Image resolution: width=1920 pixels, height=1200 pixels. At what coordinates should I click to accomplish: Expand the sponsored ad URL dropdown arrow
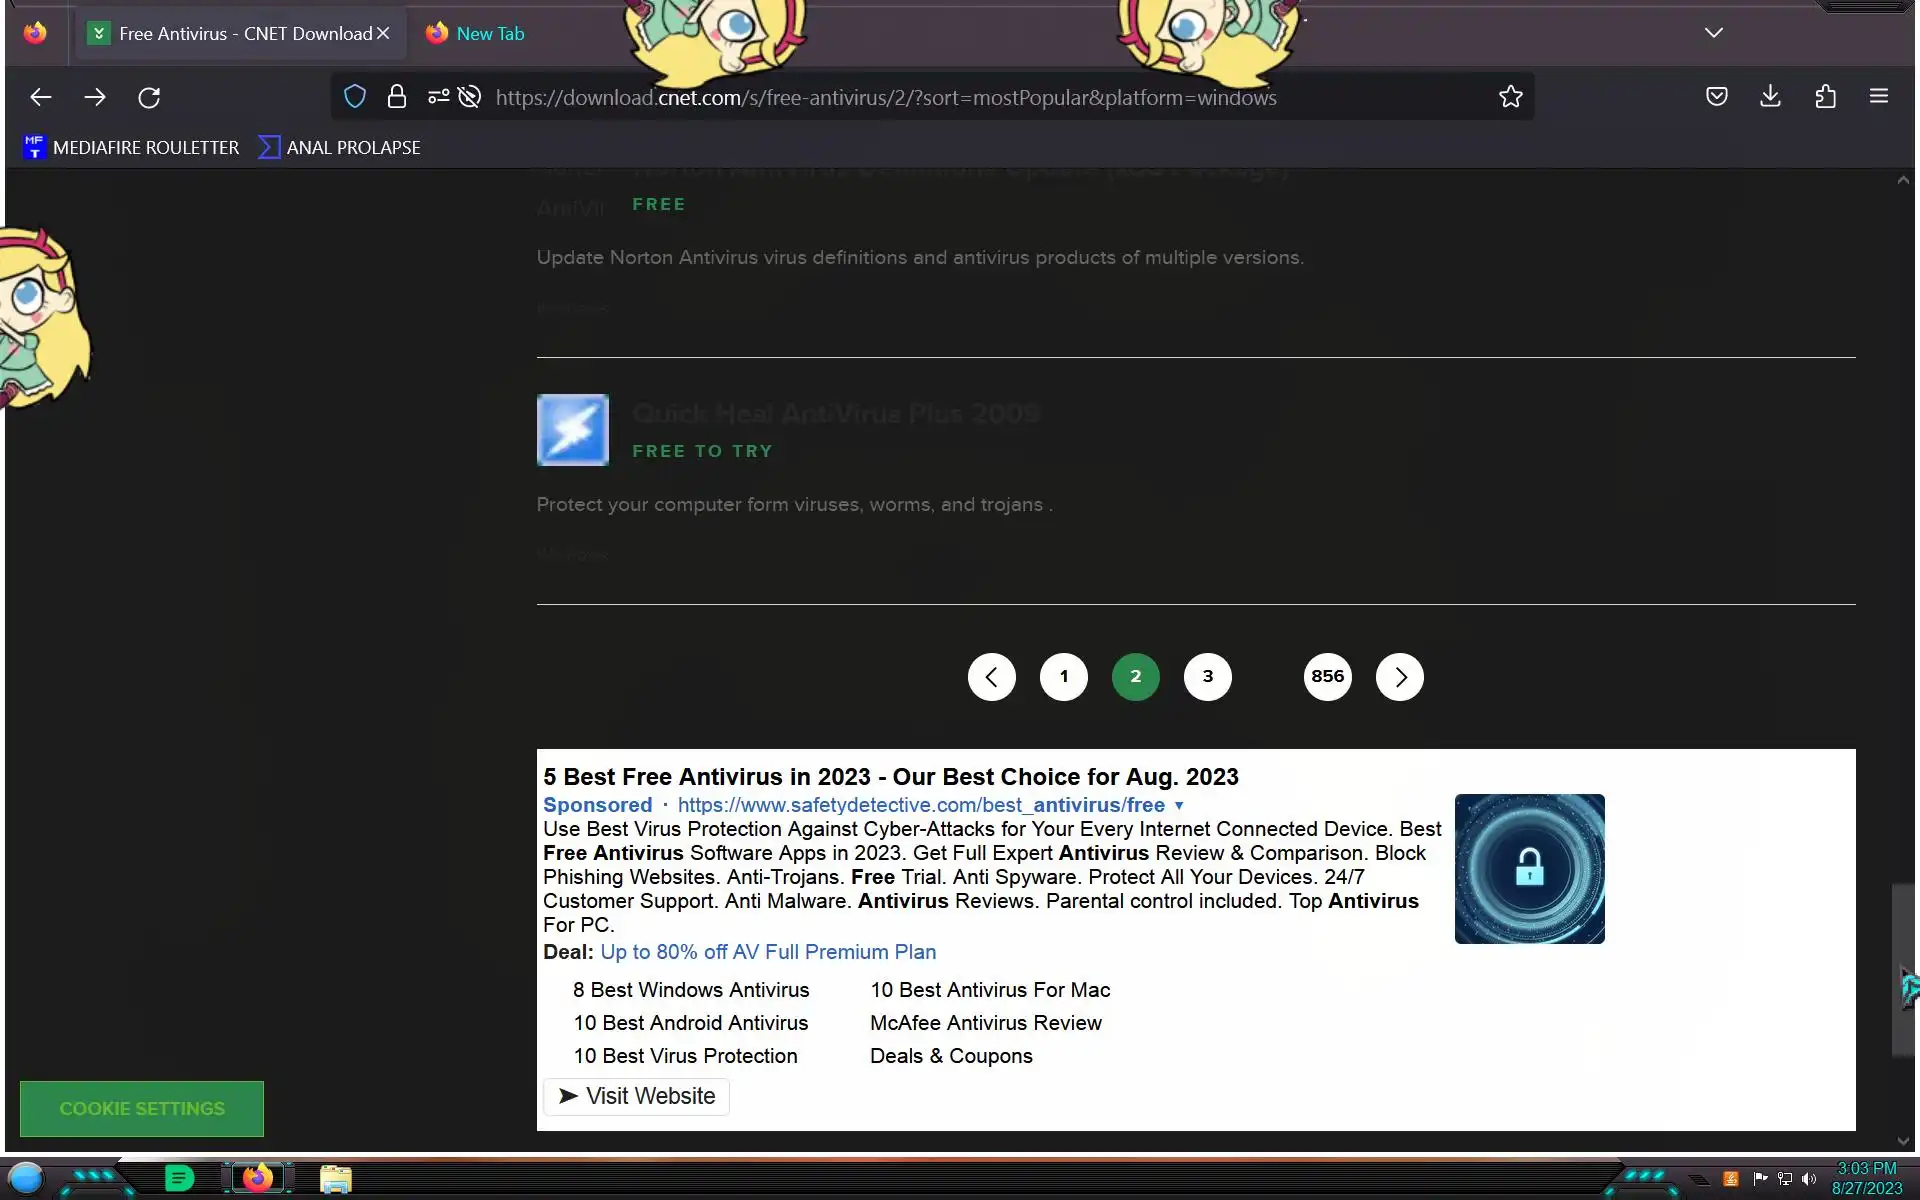click(1179, 806)
